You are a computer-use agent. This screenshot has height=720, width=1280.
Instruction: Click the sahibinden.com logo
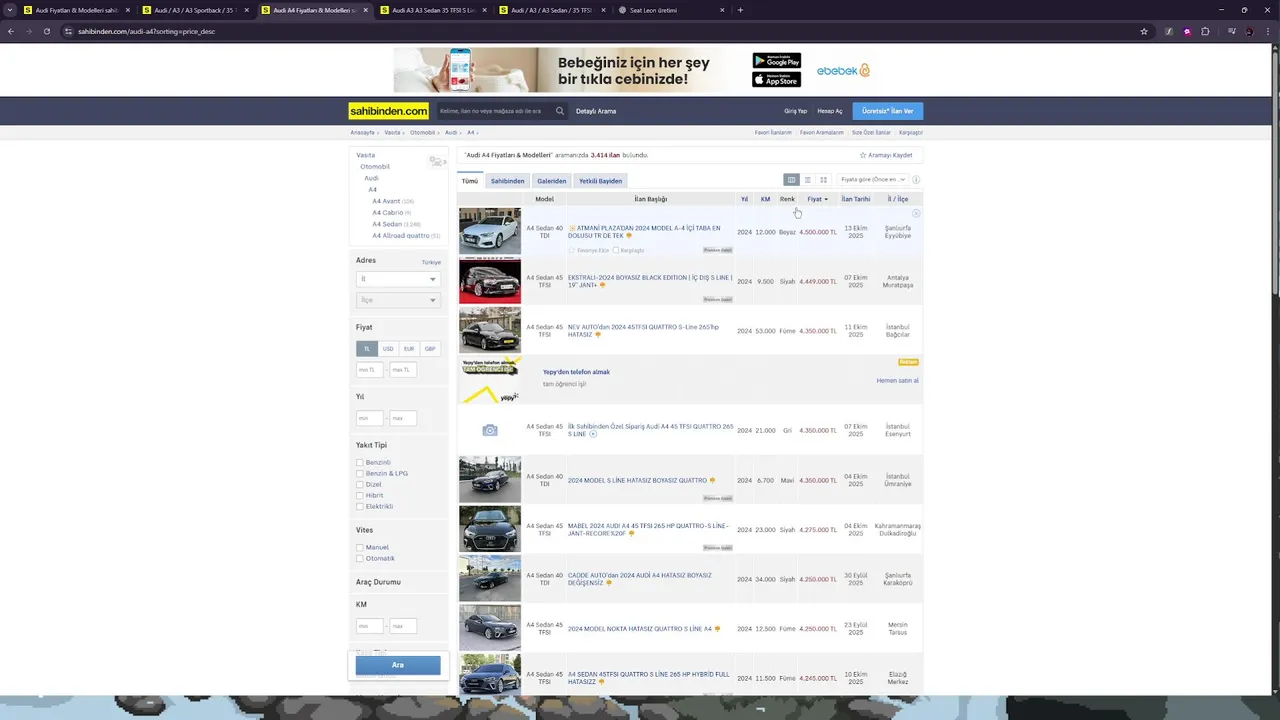pyautogui.click(x=389, y=111)
